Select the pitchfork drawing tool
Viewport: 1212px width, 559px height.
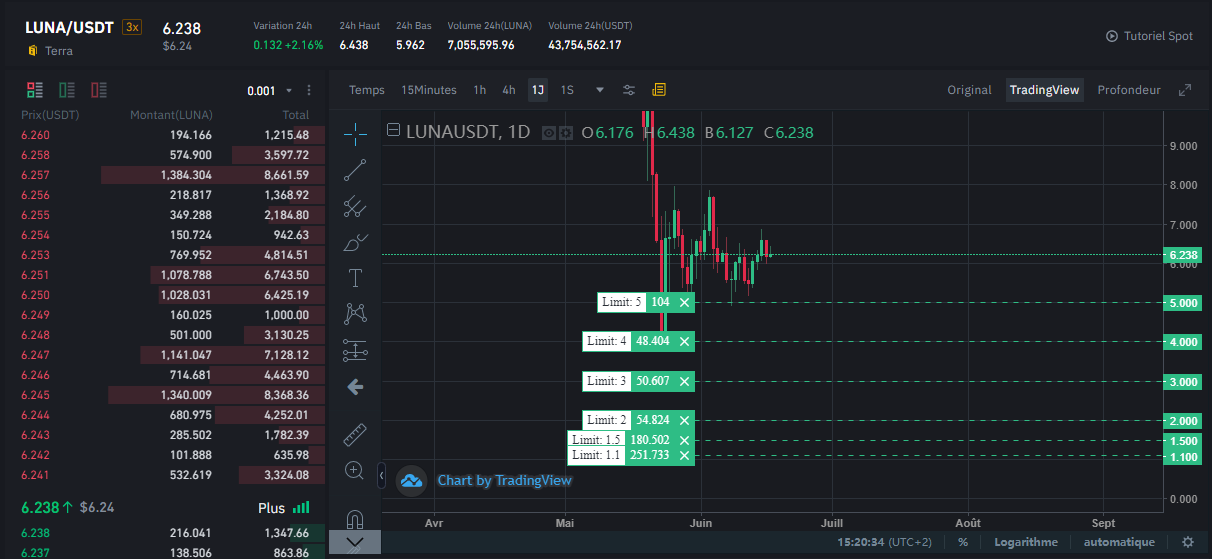pos(355,207)
